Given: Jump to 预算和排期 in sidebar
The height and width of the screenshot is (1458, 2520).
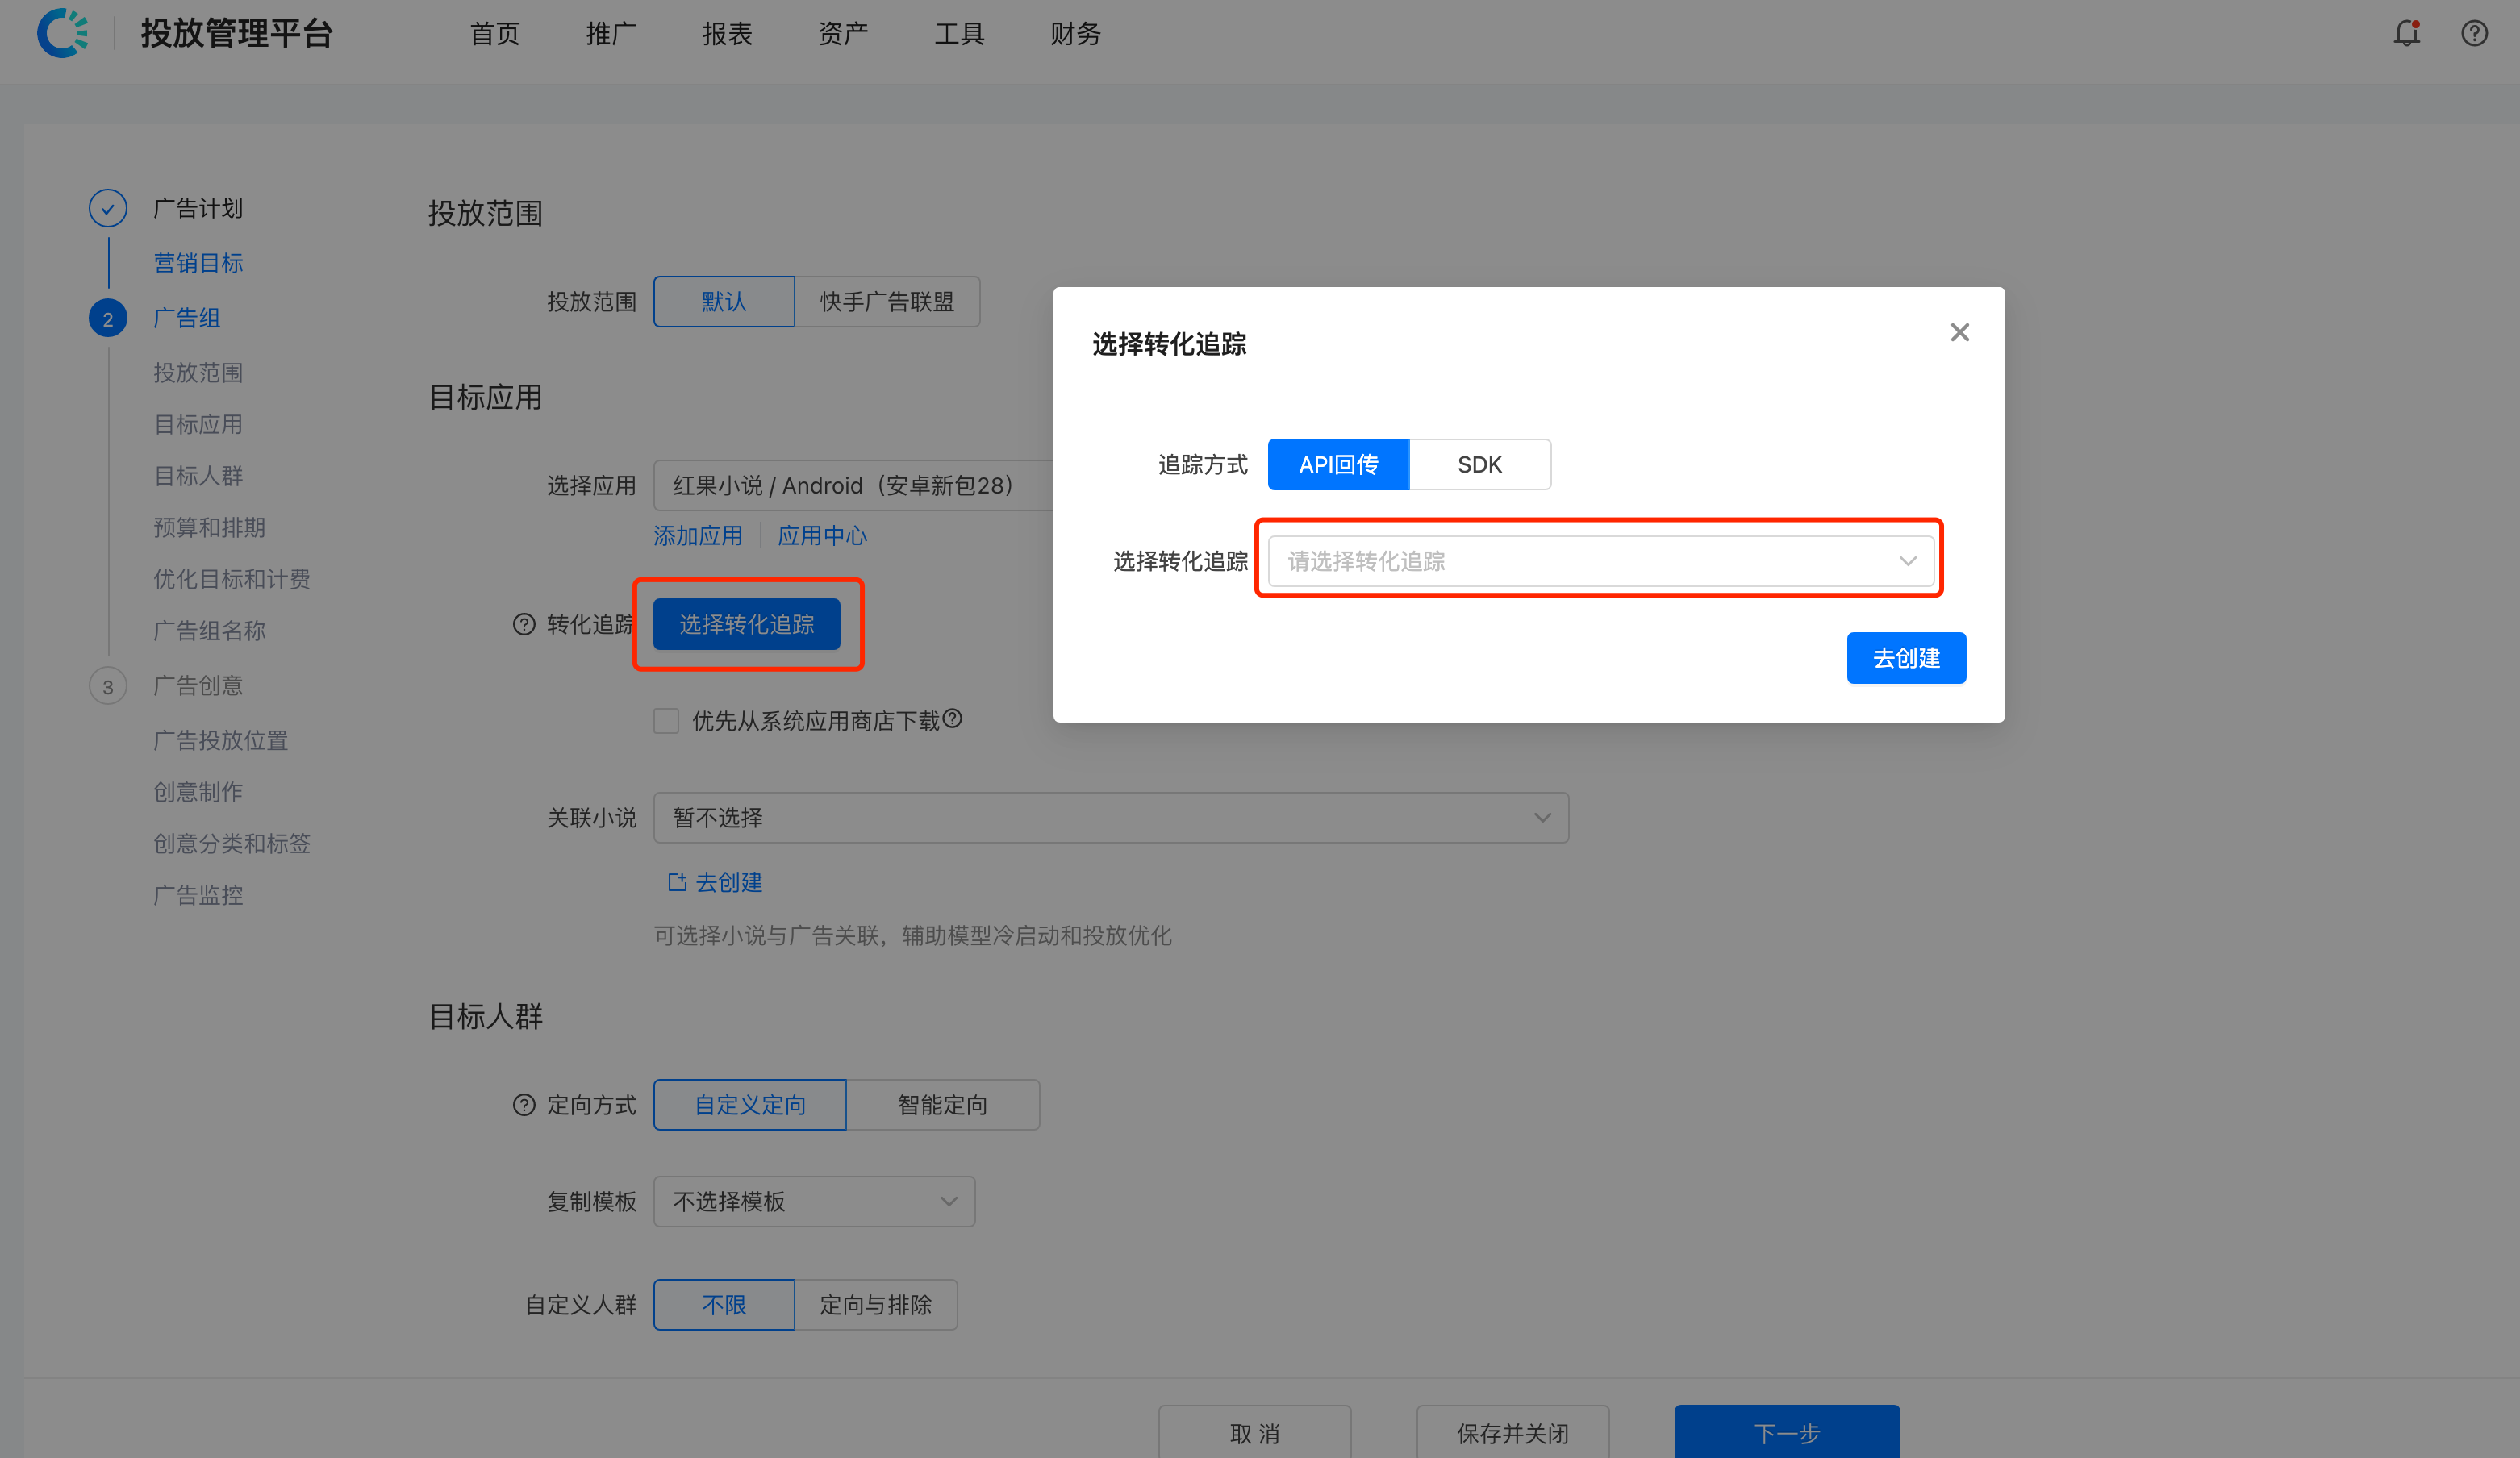Looking at the screenshot, I should point(209,527).
